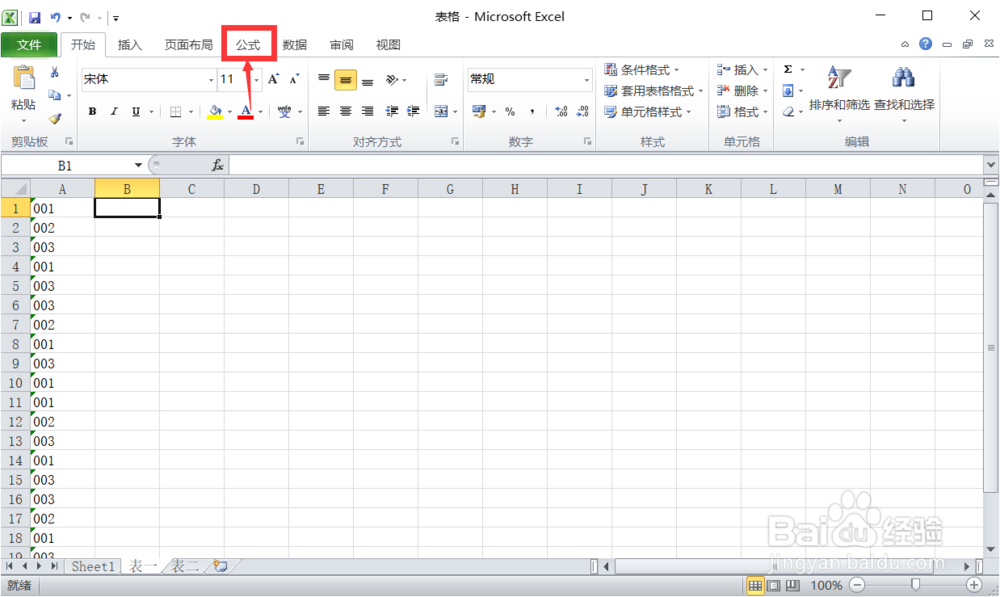Increase font size with the large A icon
1000x597 pixels.
pyautogui.click(x=273, y=79)
